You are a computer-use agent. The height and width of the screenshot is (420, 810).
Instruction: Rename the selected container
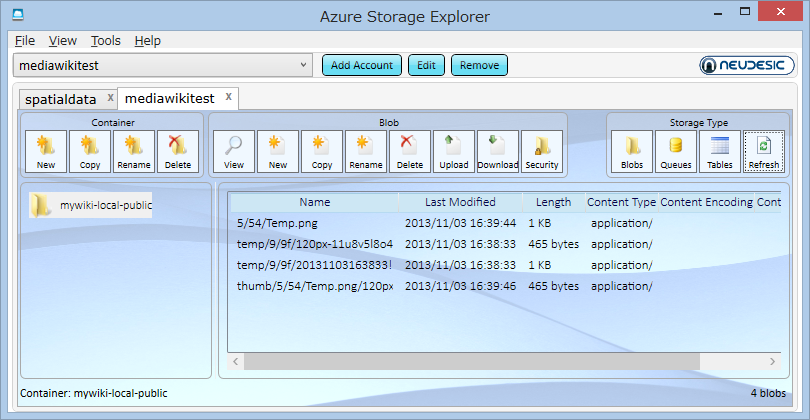click(x=134, y=151)
